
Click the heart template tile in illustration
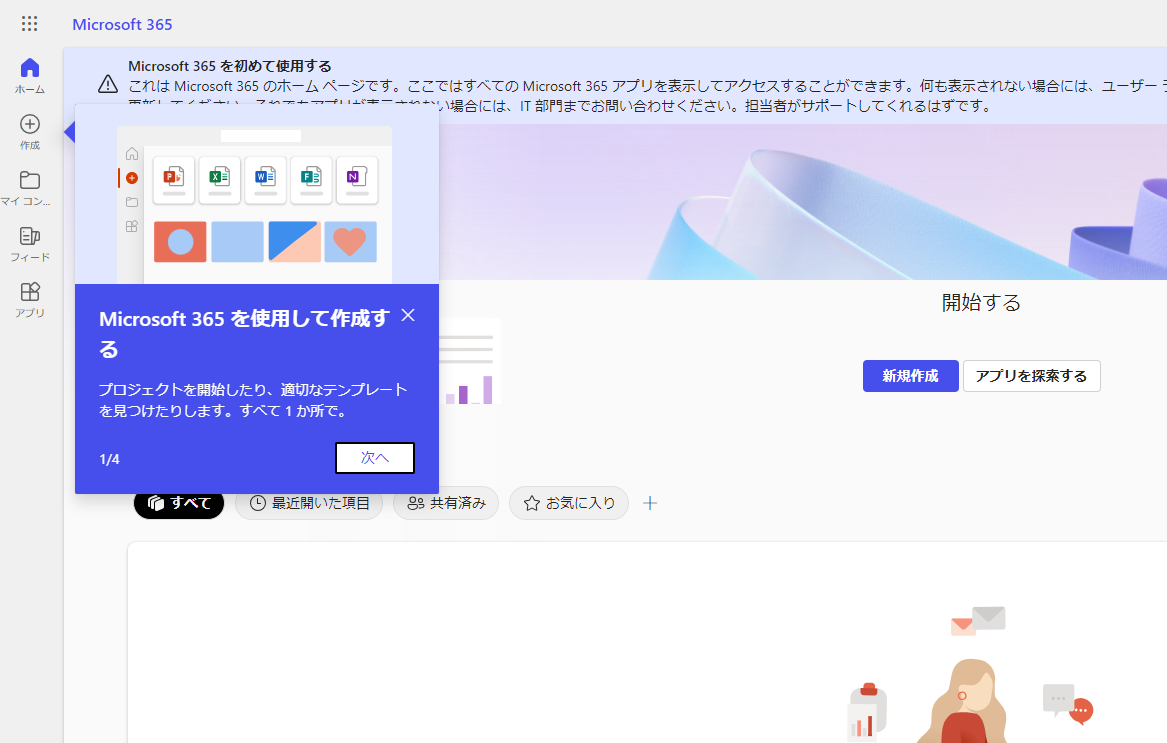(350, 242)
